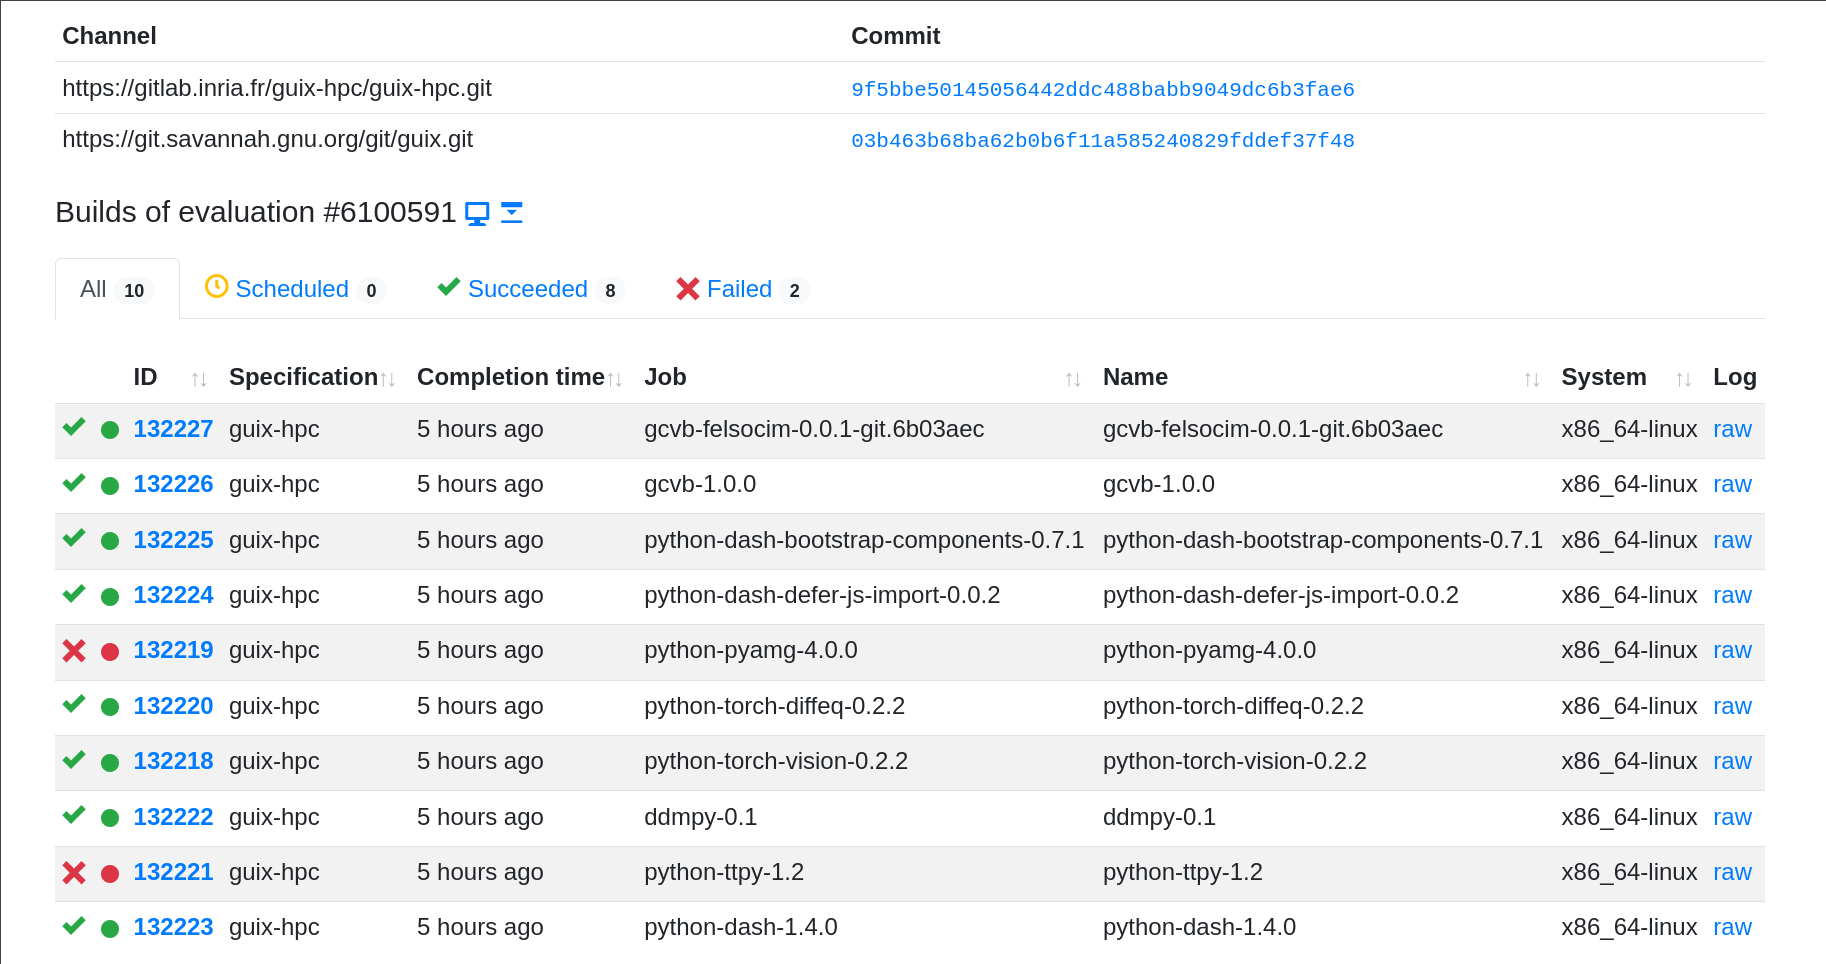Open build 132227 details
Screen dimensions: 1826x964
(x=173, y=429)
